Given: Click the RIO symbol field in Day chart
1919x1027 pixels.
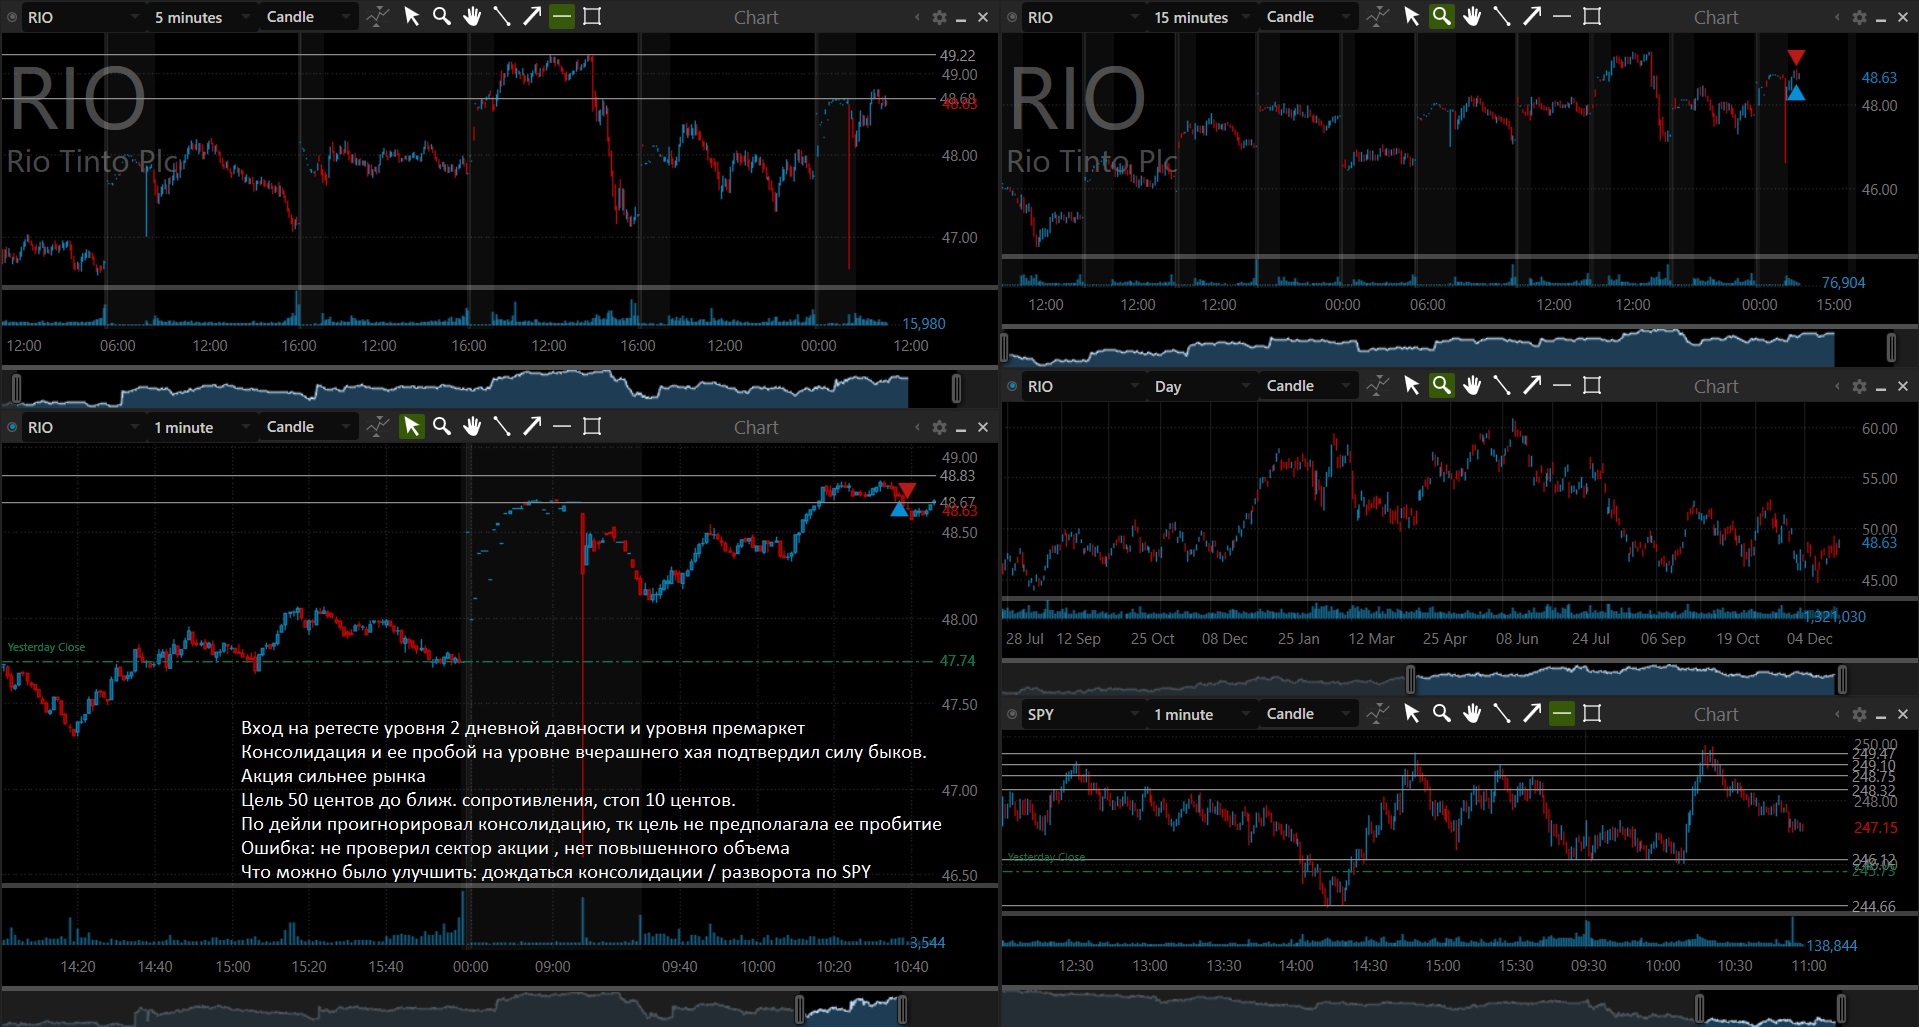Looking at the screenshot, I should pos(1083,386).
